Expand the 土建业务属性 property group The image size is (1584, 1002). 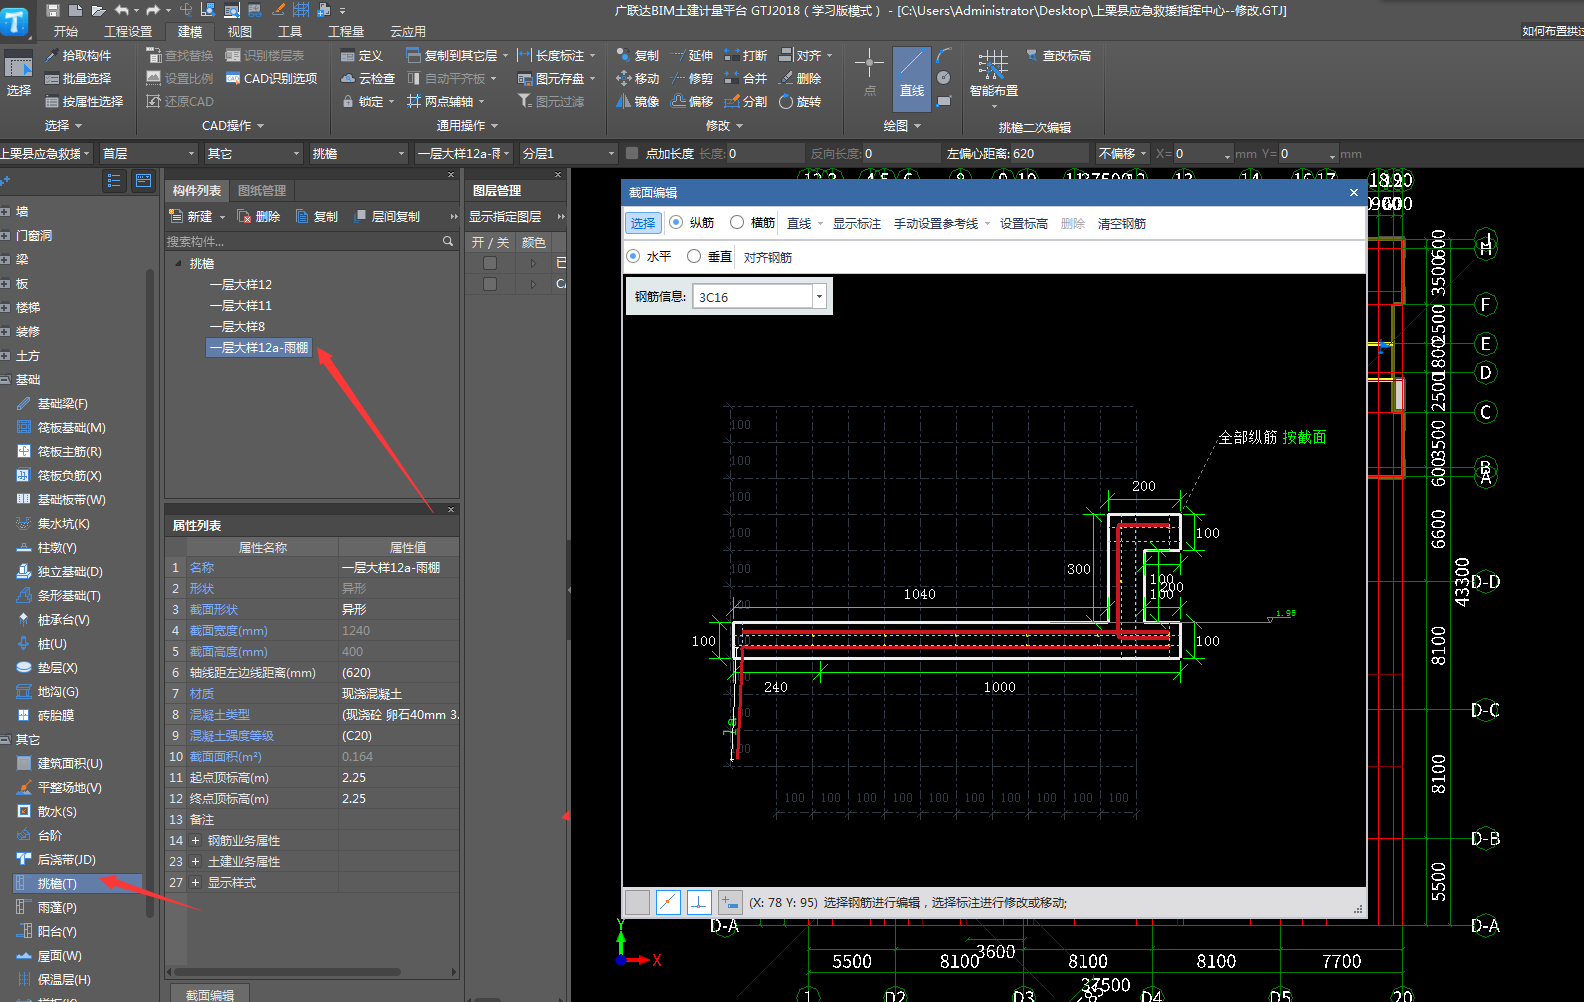pos(196,862)
